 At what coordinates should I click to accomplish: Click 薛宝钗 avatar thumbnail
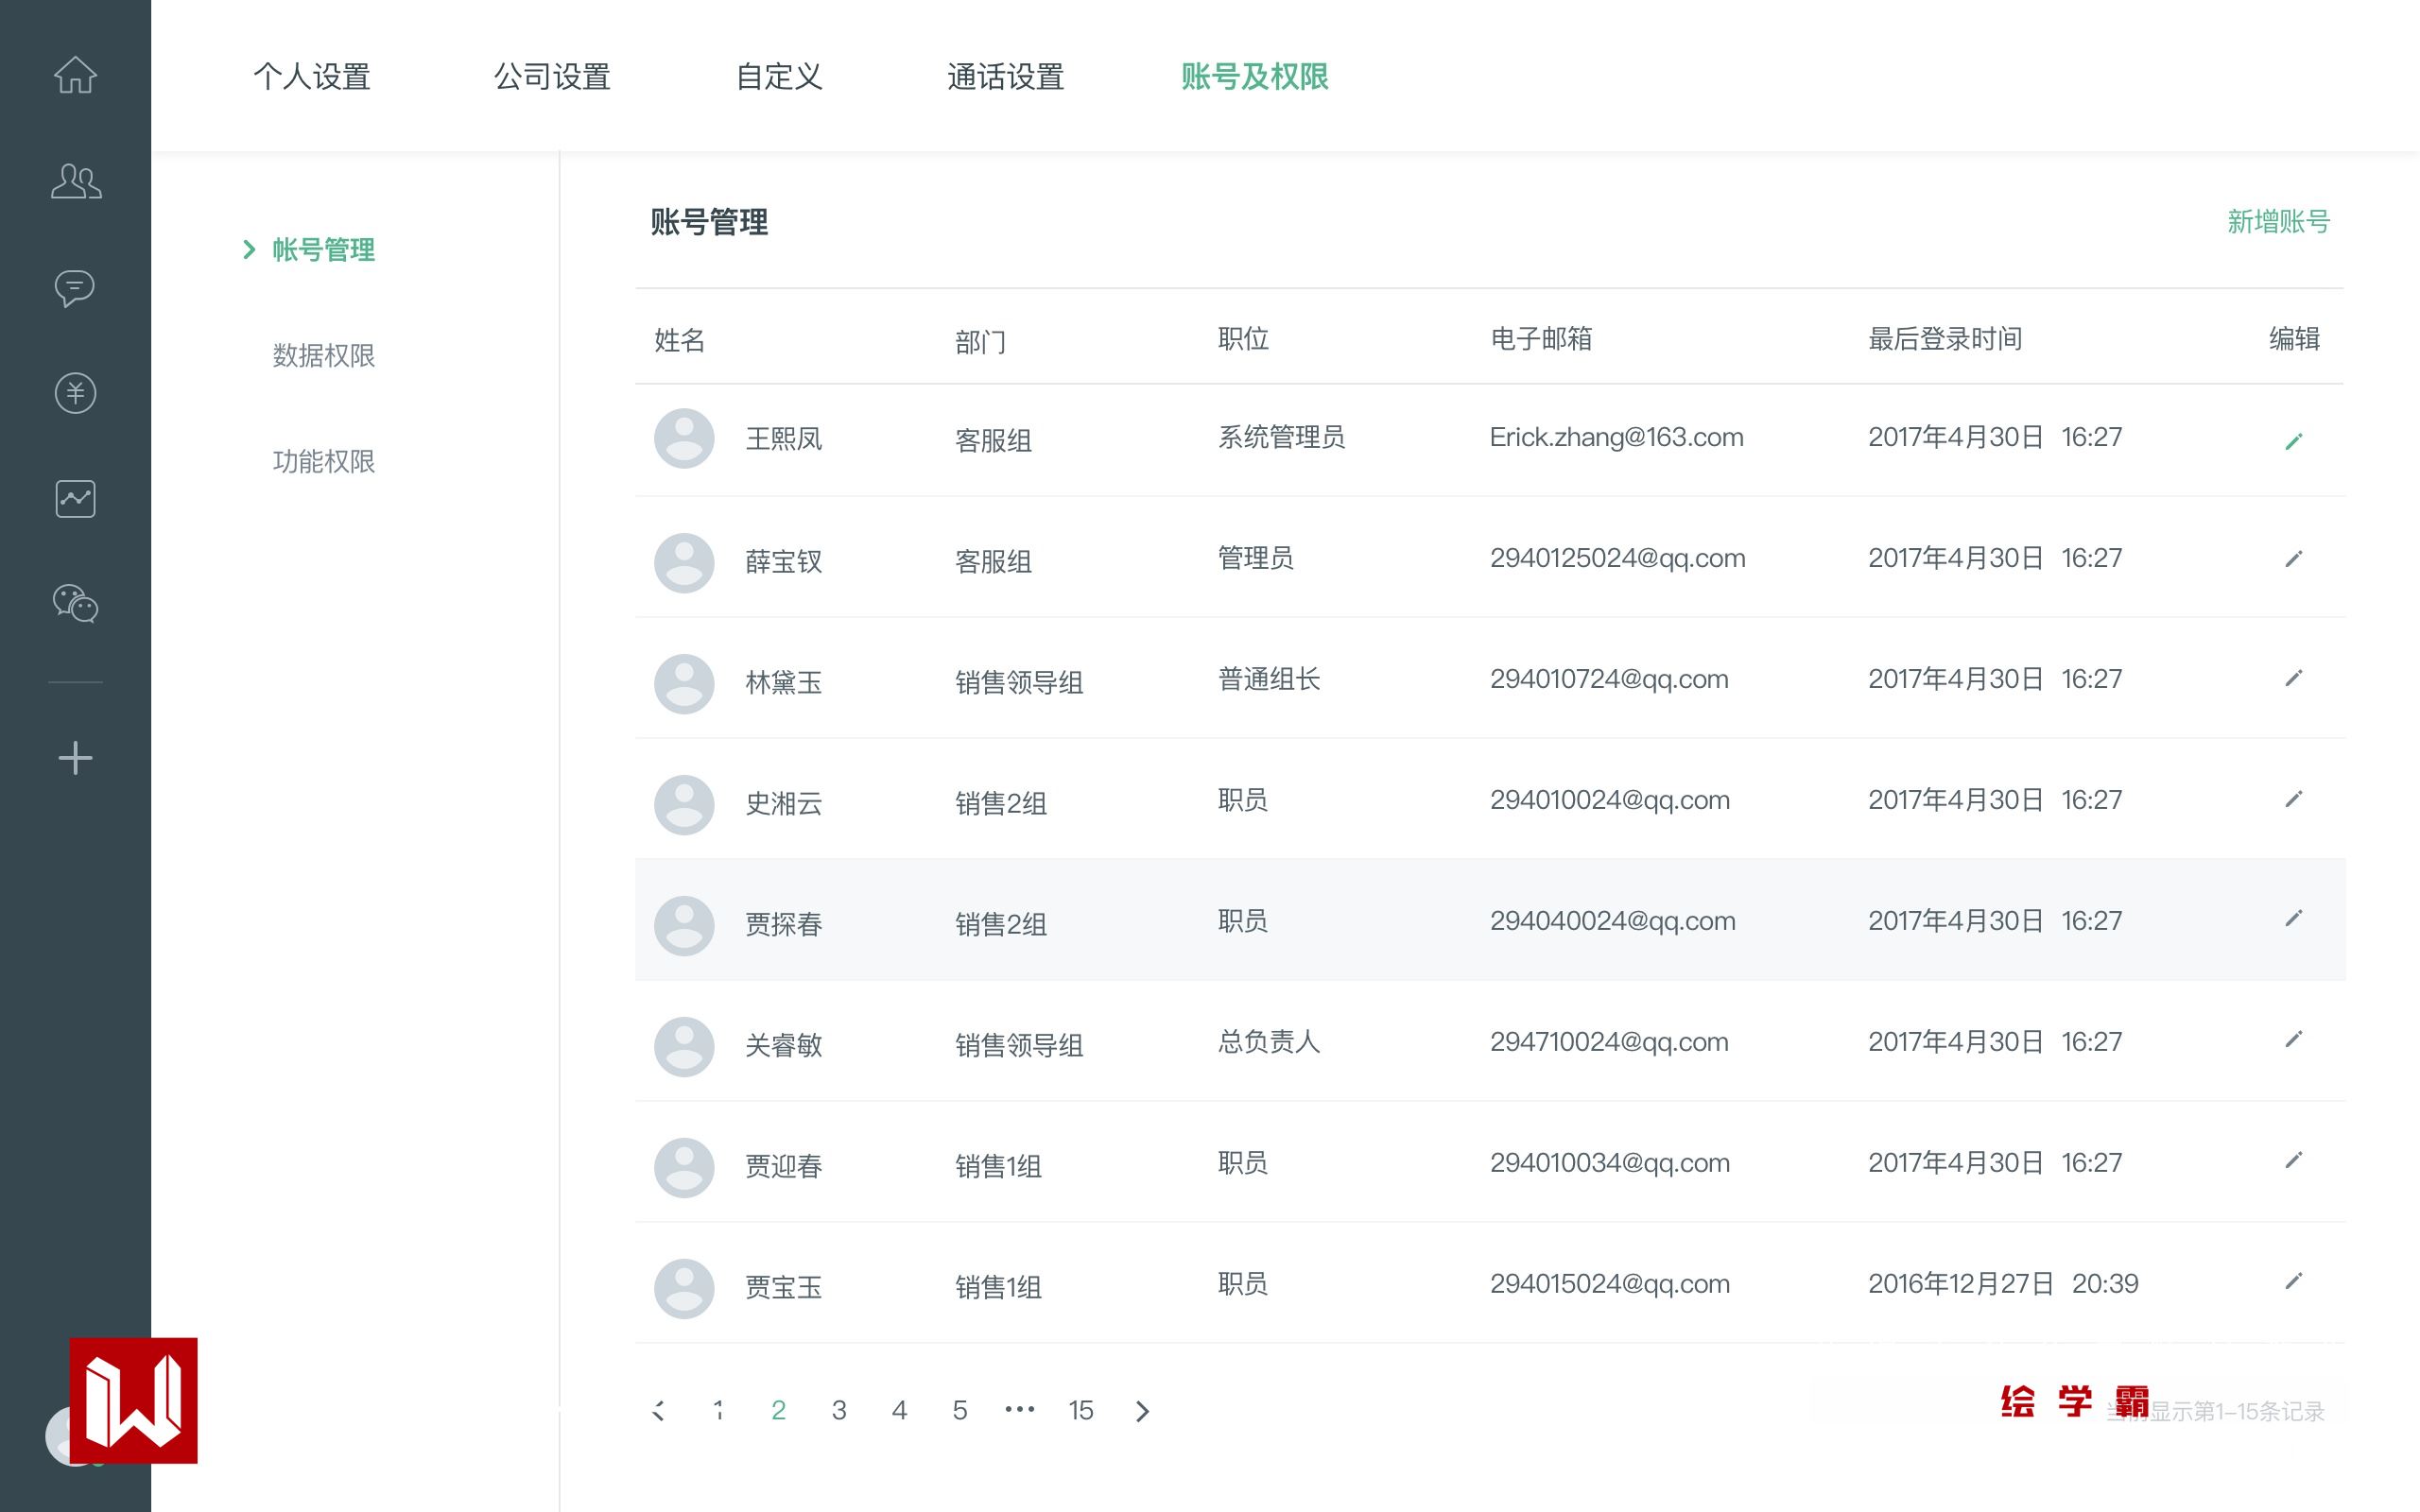(684, 562)
